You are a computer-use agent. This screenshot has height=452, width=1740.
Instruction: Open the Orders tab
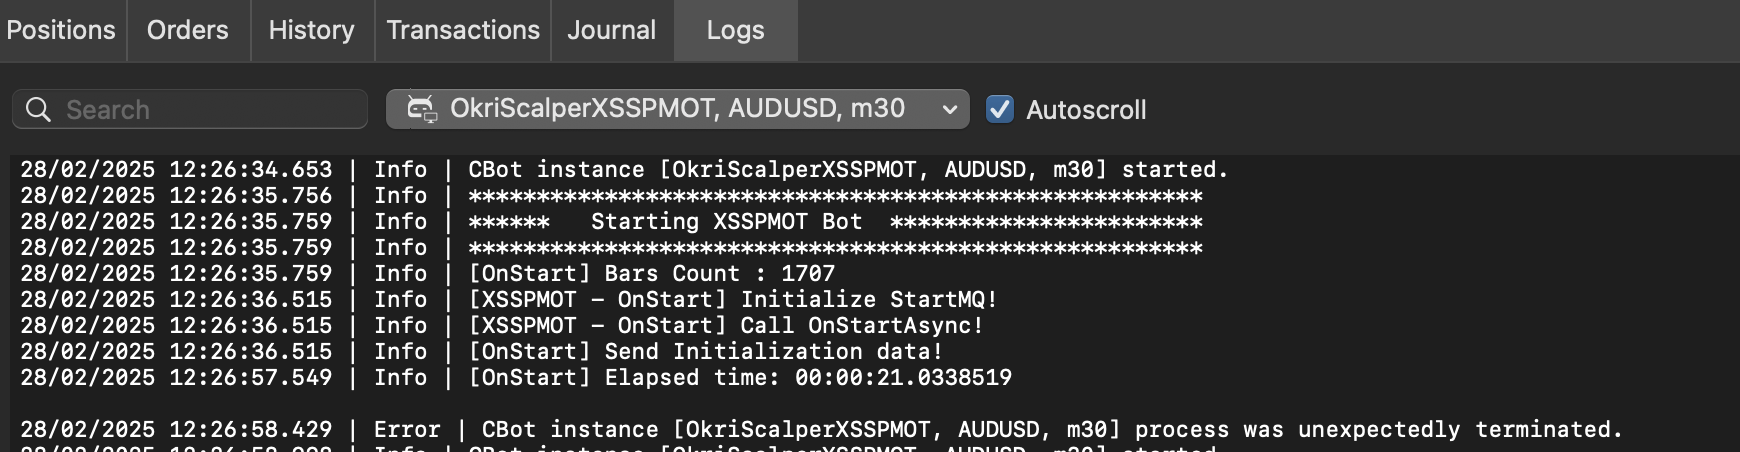[188, 30]
